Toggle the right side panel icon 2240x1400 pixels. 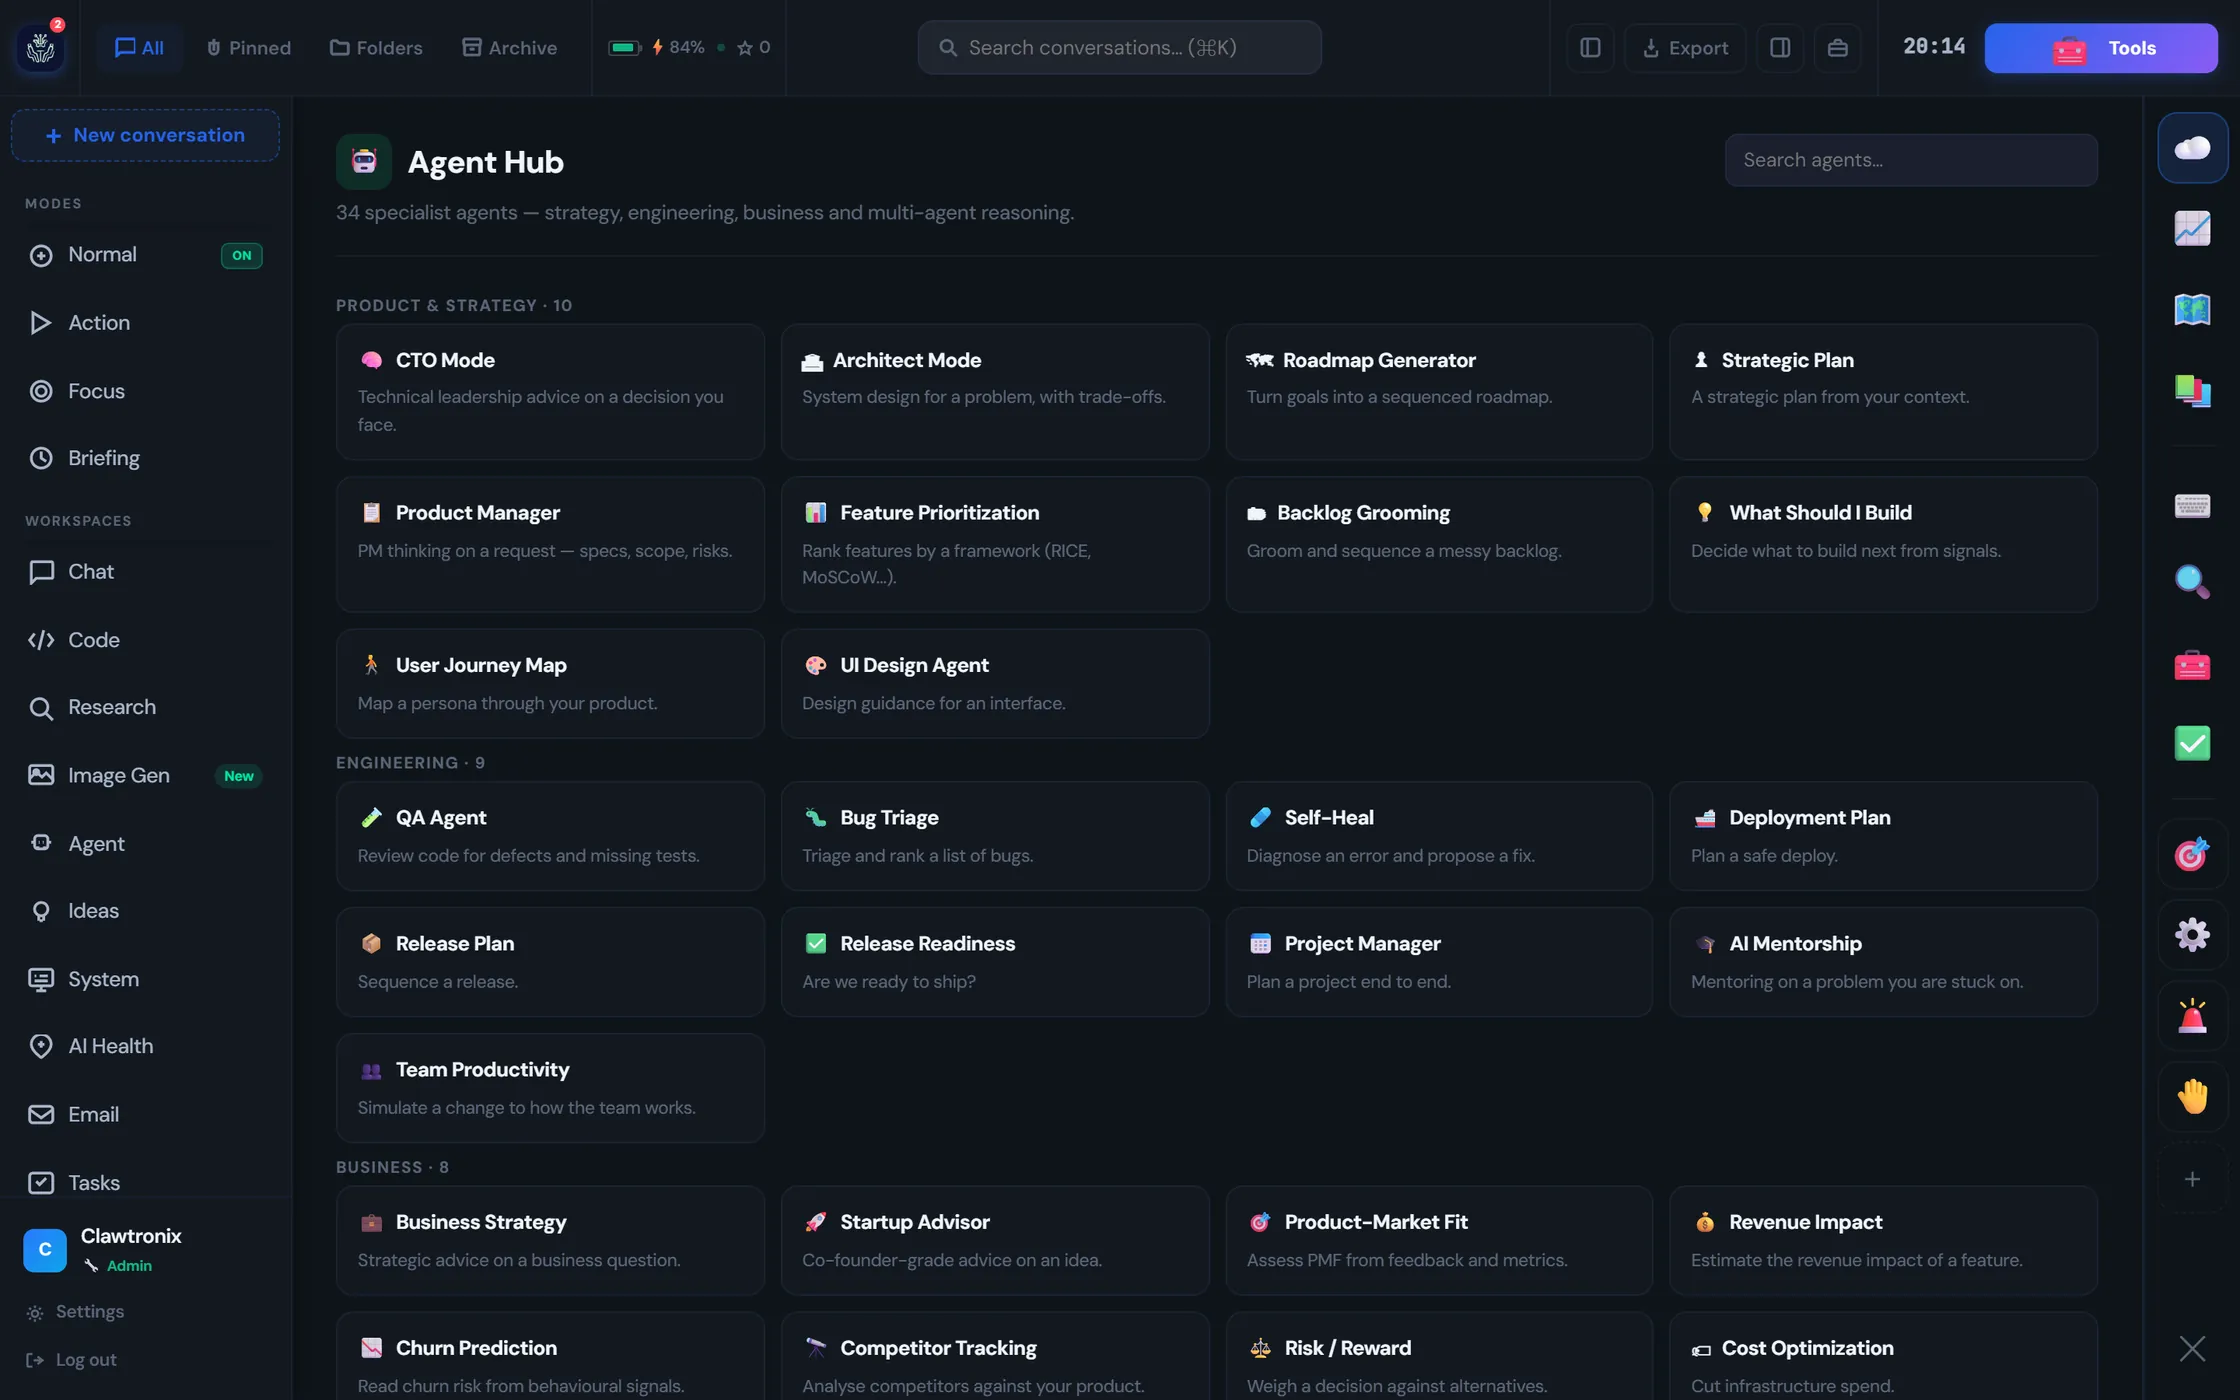1780,47
